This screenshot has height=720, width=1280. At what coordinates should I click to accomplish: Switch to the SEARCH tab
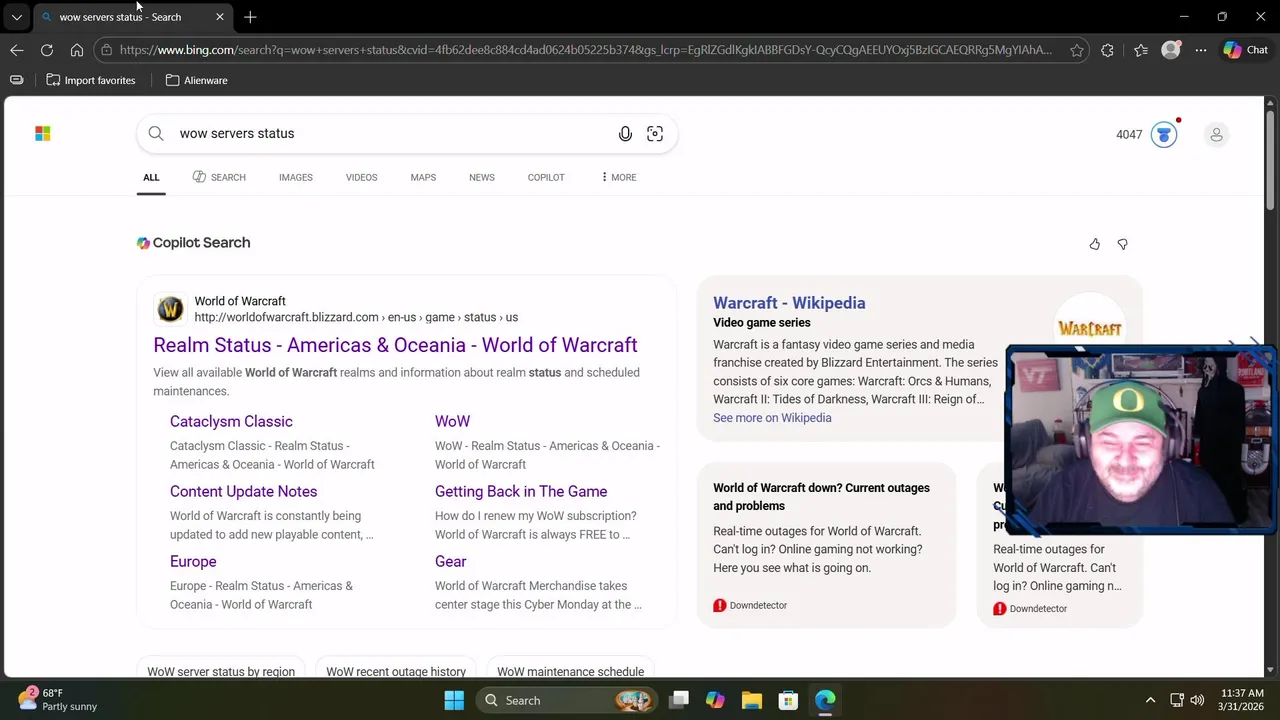point(219,177)
